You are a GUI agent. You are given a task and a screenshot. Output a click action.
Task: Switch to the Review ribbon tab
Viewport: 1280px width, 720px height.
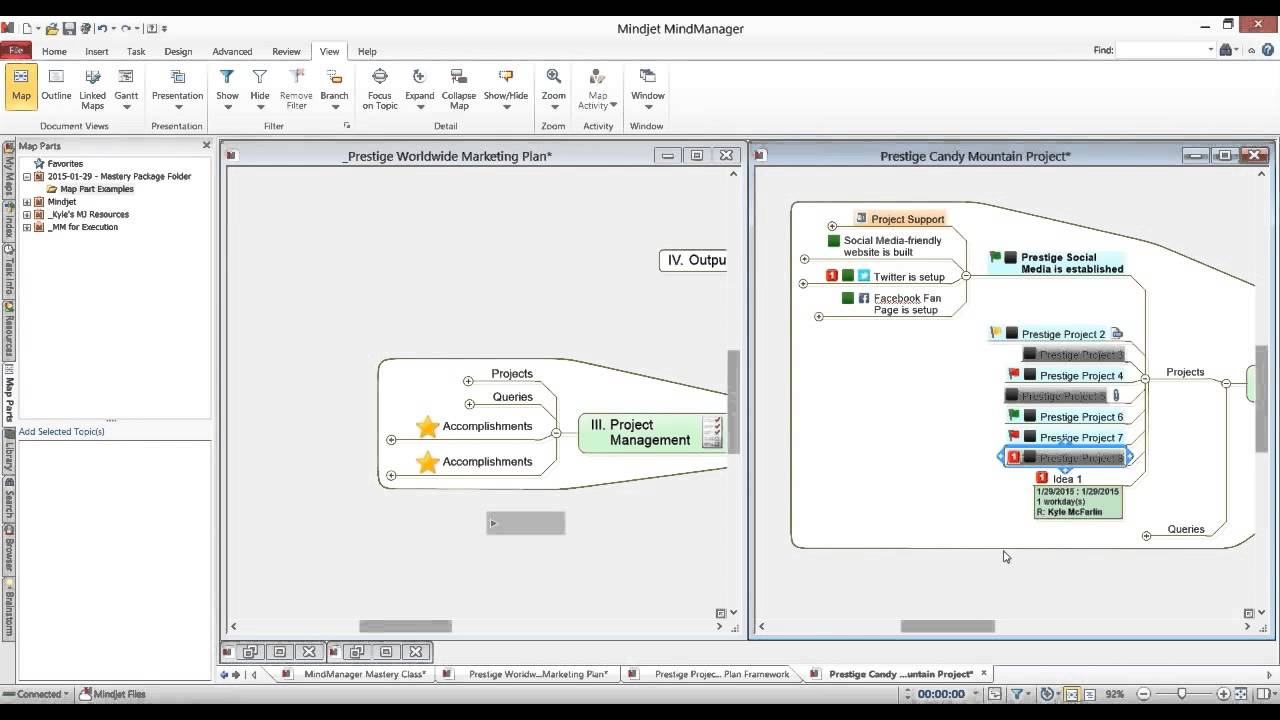(x=286, y=51)
